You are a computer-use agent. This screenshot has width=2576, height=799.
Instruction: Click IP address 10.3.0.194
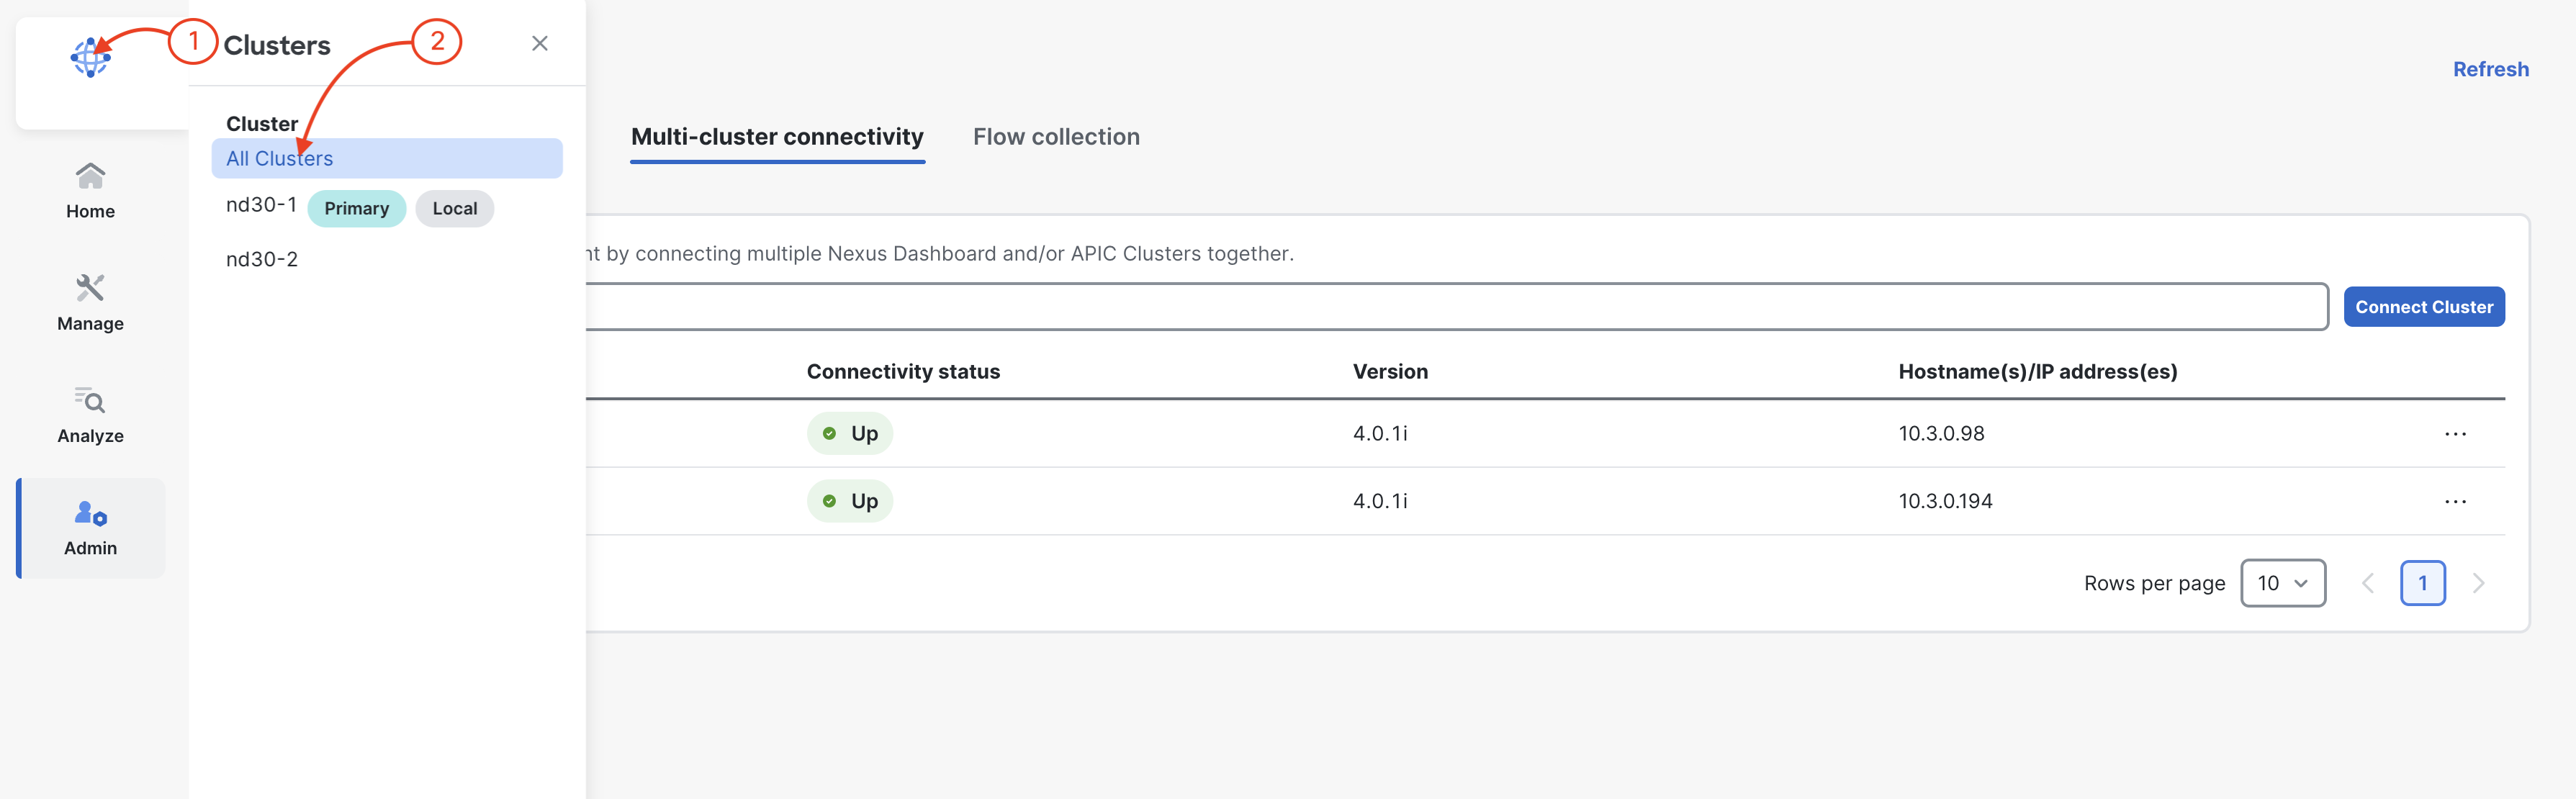point(1945,502)
